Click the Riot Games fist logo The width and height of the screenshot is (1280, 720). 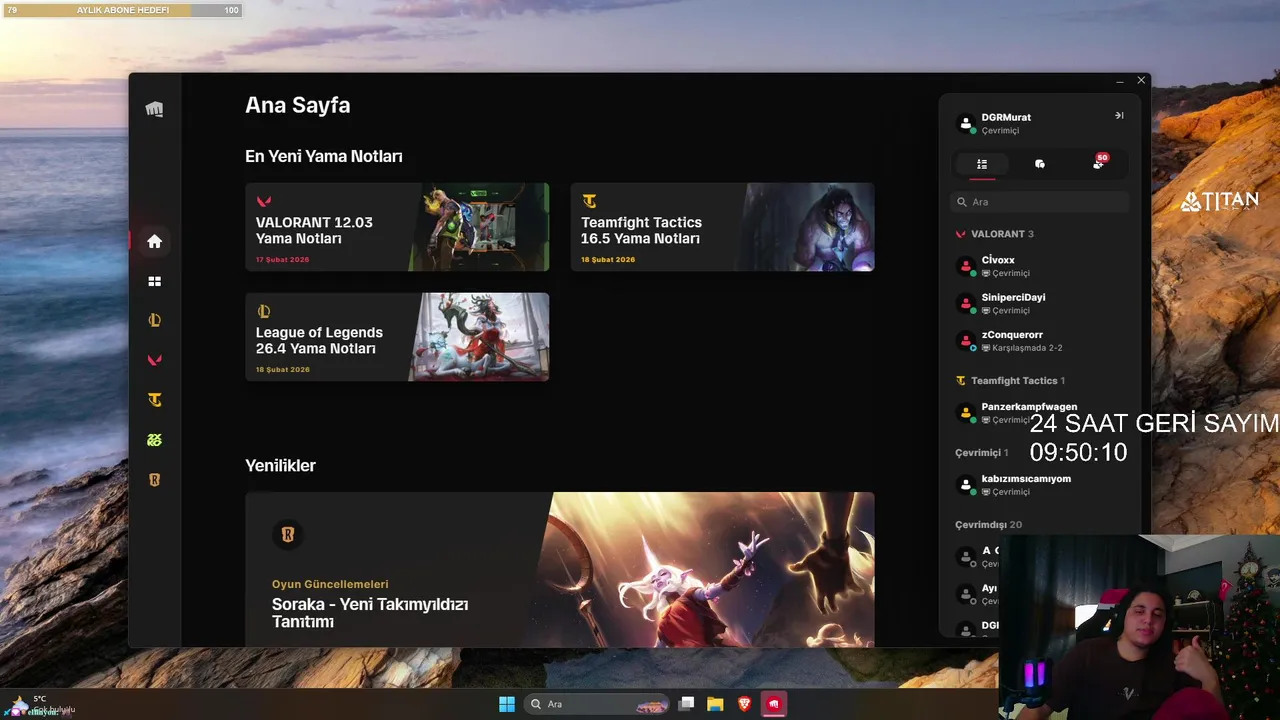pos(154,109)
